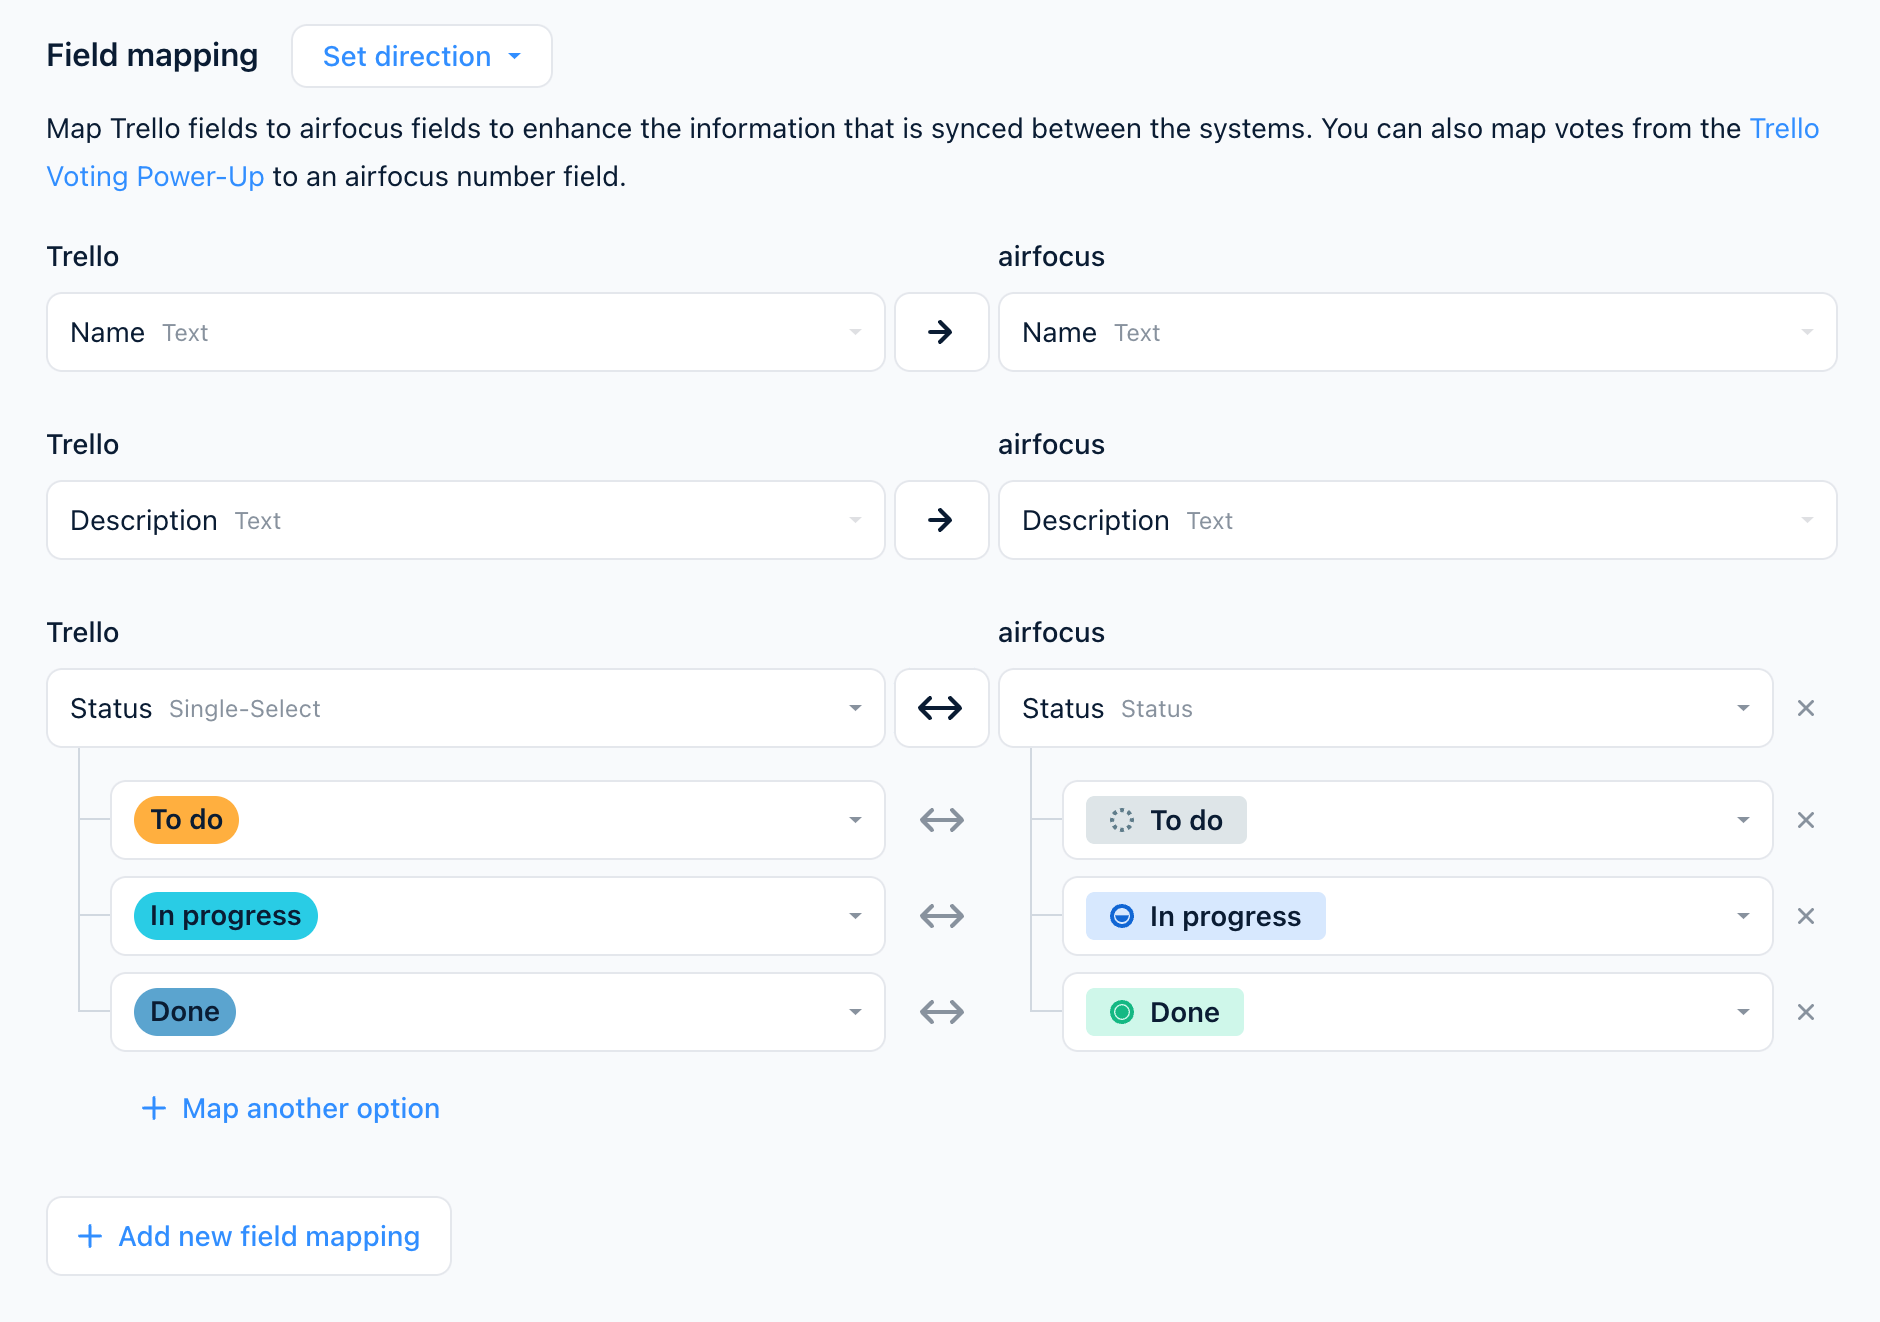Open the airfocus Description field dropdown

point(1417,520)
